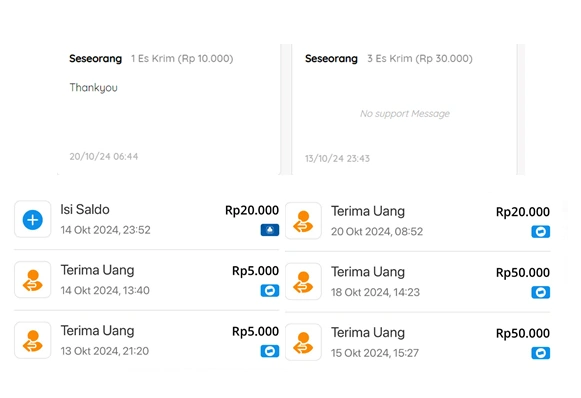The width and height of the screenshot is (581, 398).
Task: Click the blue wallet badge under Rp5.000 on 13 Okt
Action: pos(270,351)
